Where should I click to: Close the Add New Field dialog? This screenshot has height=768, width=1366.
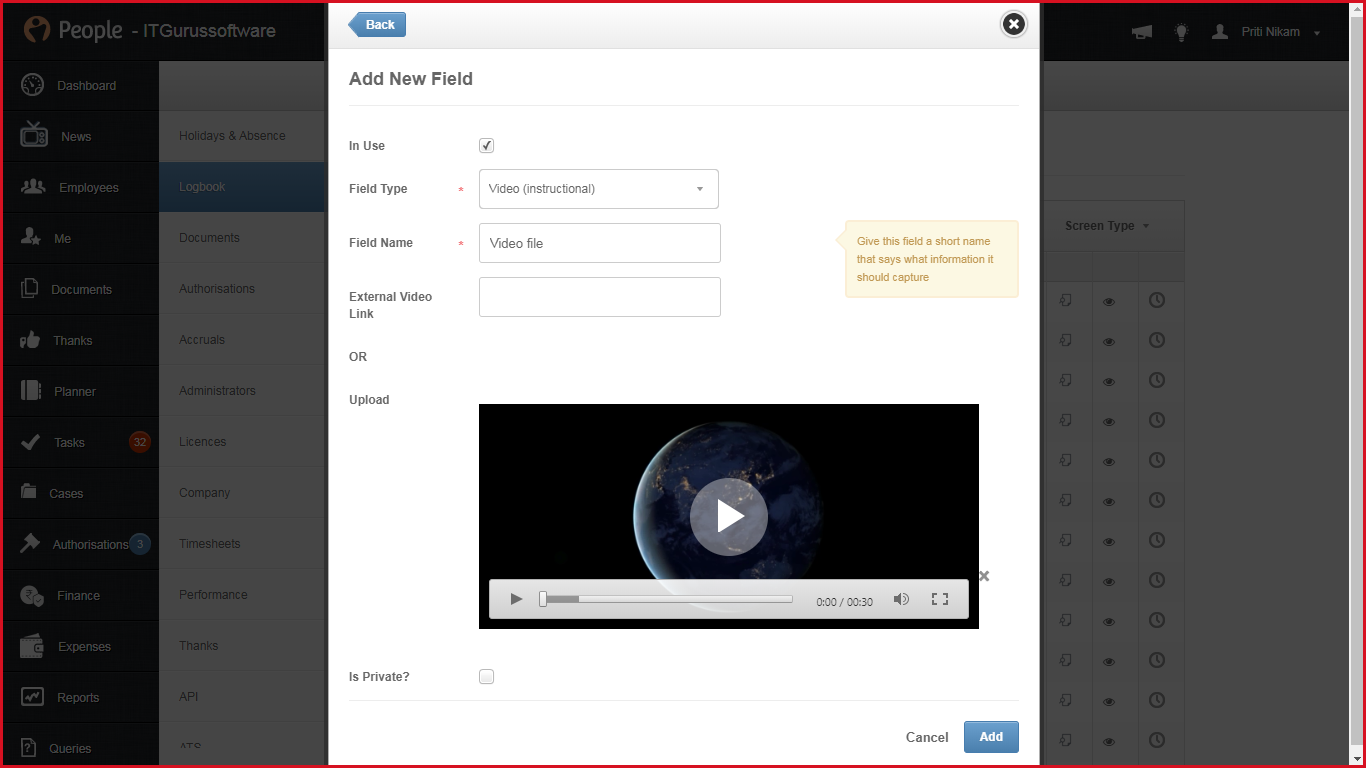(1014, 24)
